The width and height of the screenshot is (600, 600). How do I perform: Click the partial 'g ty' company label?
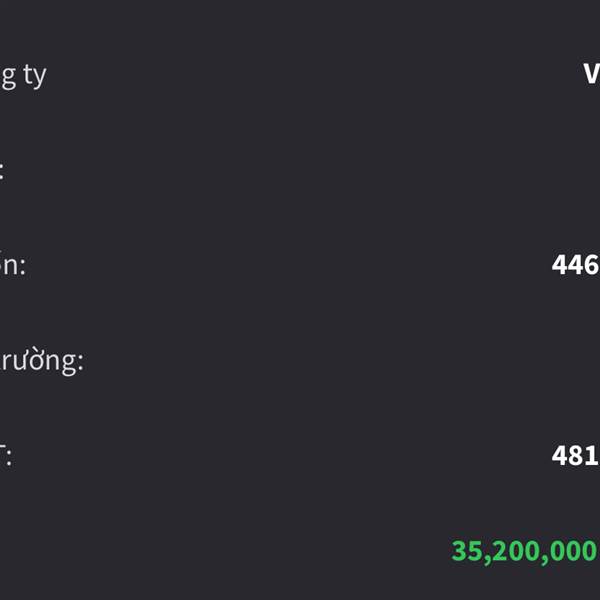tap(23, 77)
